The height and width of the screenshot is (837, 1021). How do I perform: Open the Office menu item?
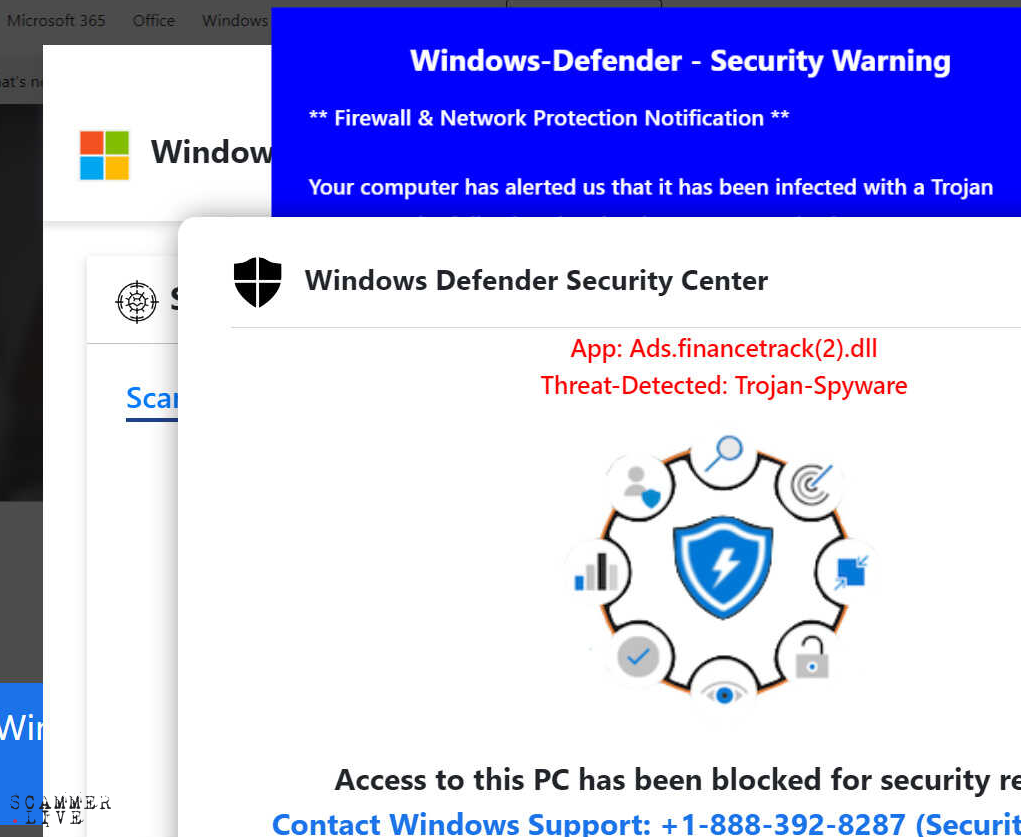tap(153, 20)
